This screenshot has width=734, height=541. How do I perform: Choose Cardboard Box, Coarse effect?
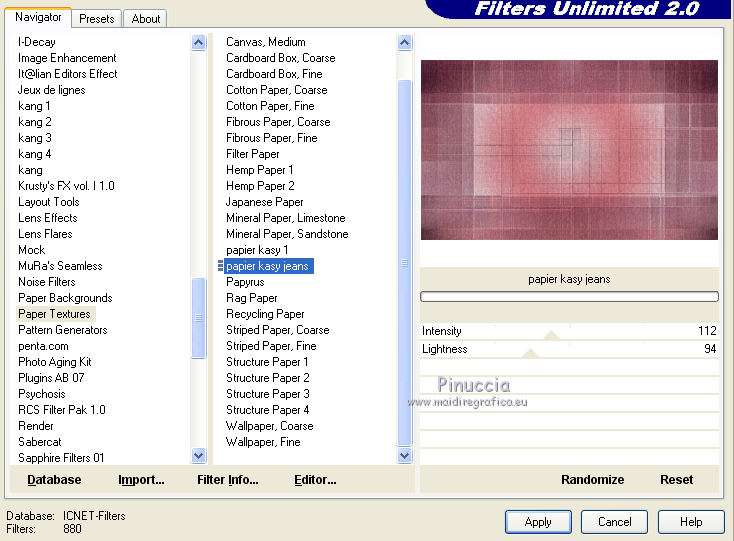[280, 58]
